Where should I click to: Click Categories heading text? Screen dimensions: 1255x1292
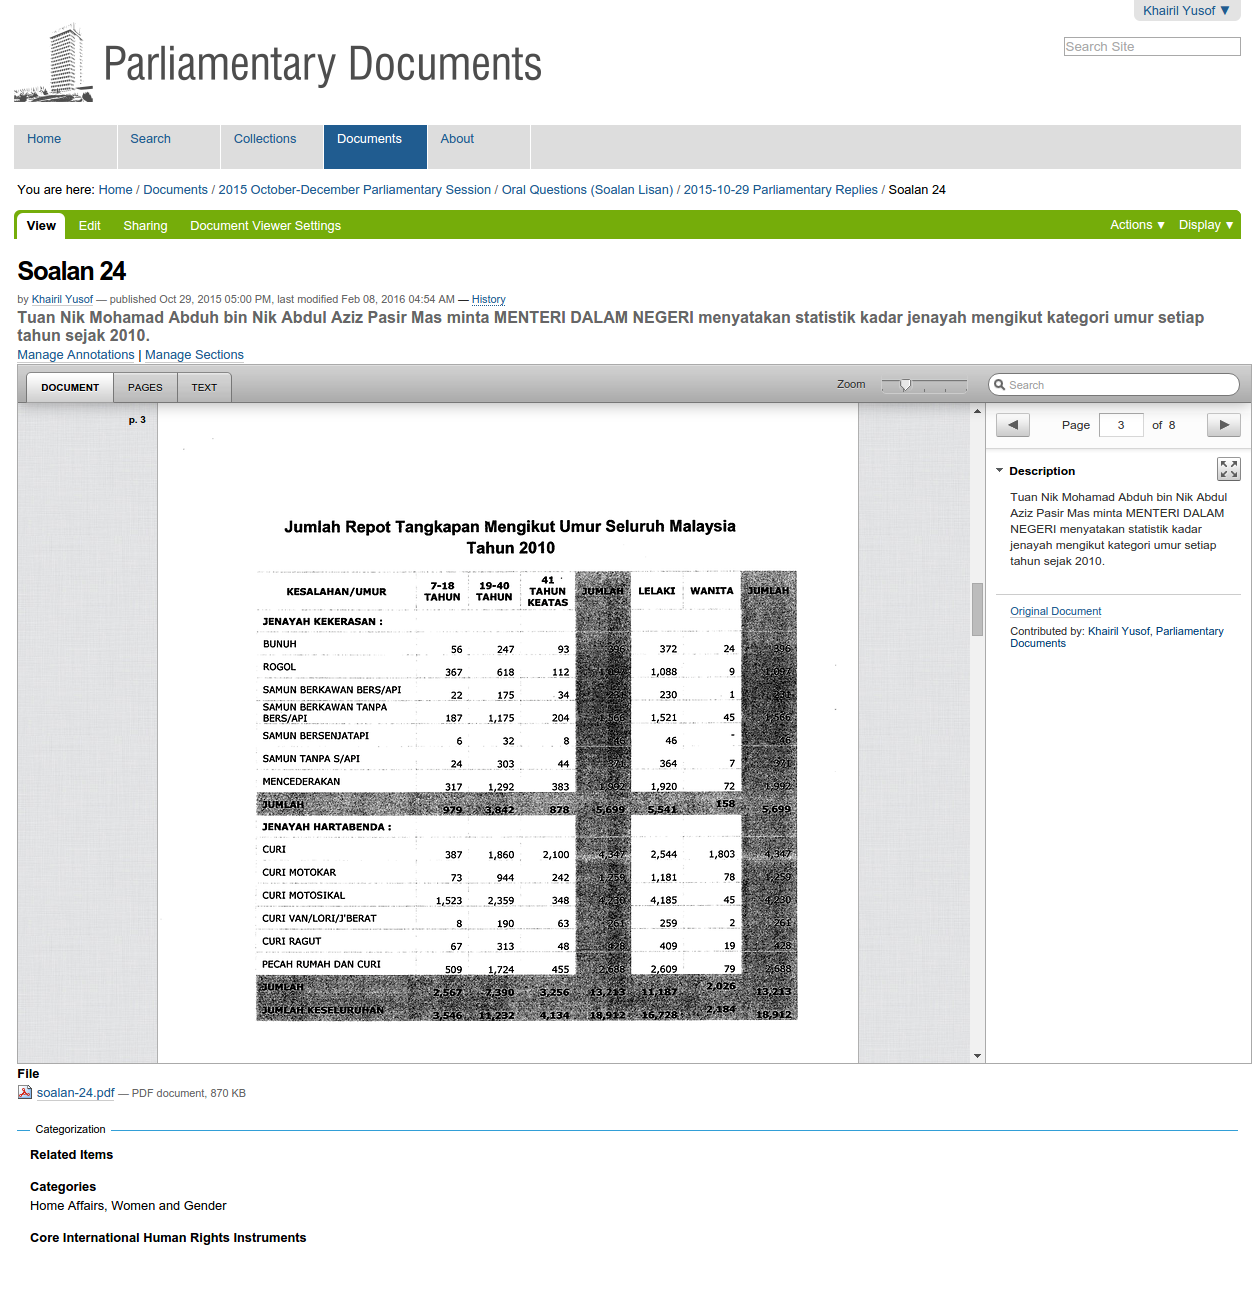[x=63, y=1187]
